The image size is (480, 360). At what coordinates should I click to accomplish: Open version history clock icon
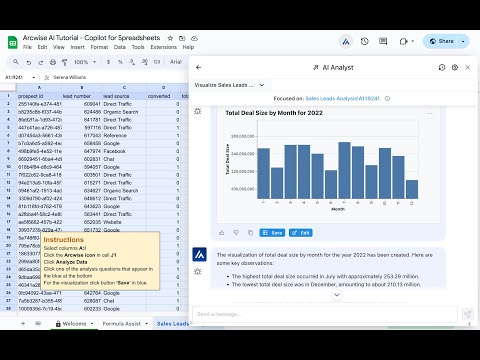(x=364, y=41)
